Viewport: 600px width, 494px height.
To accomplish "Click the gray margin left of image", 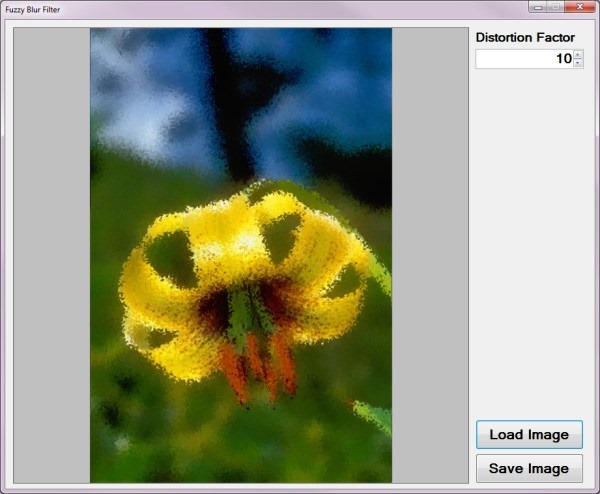I will (52, 250).
